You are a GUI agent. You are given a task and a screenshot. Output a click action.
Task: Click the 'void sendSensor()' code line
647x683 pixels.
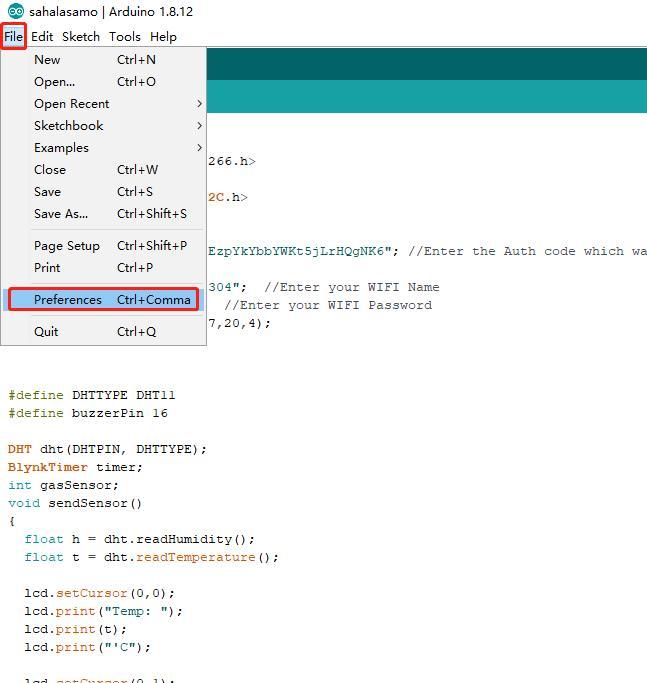pos(75,503)
